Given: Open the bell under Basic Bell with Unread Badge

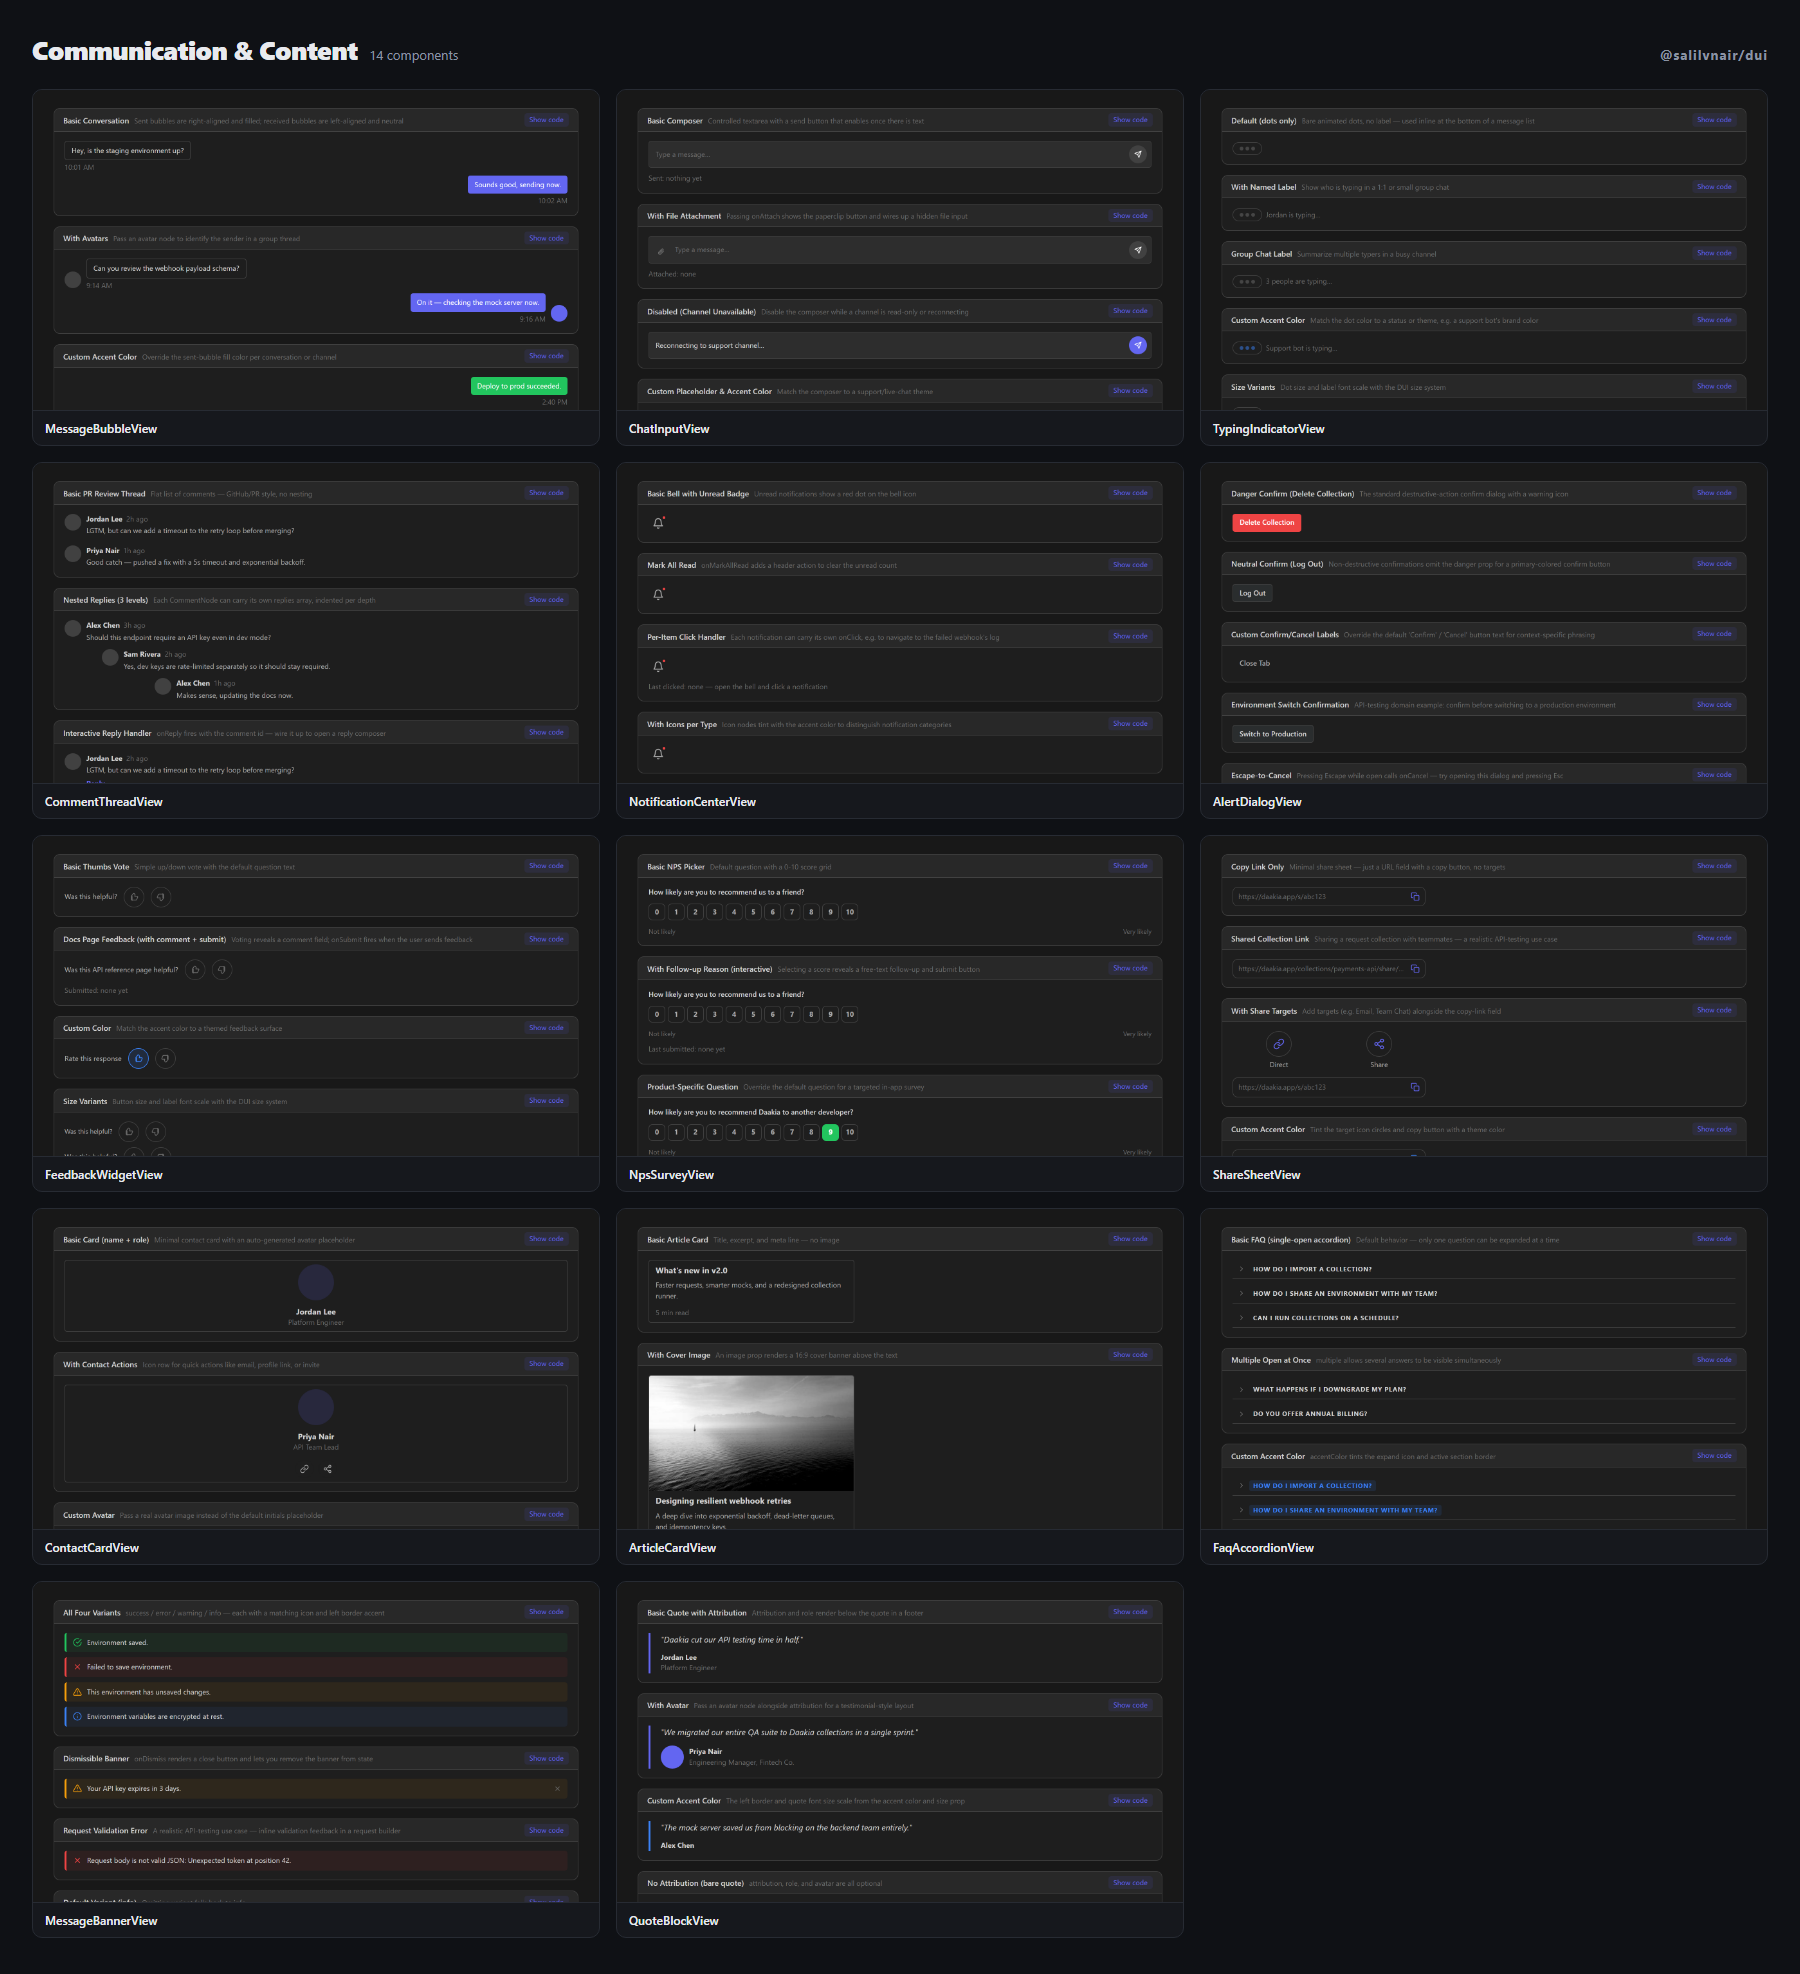Looking at the screenshot, I should pyautogui.click(x=658, y=523).
